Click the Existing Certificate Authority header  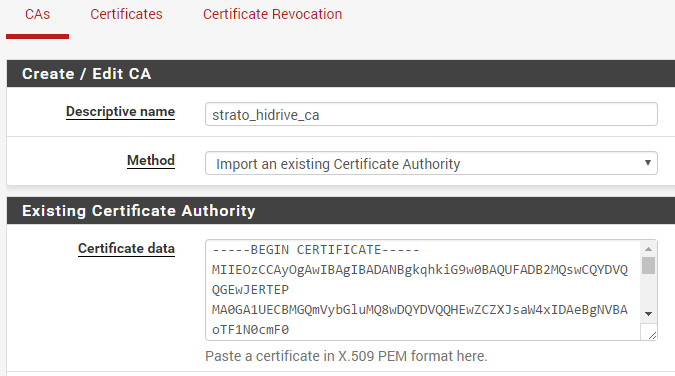341,211
